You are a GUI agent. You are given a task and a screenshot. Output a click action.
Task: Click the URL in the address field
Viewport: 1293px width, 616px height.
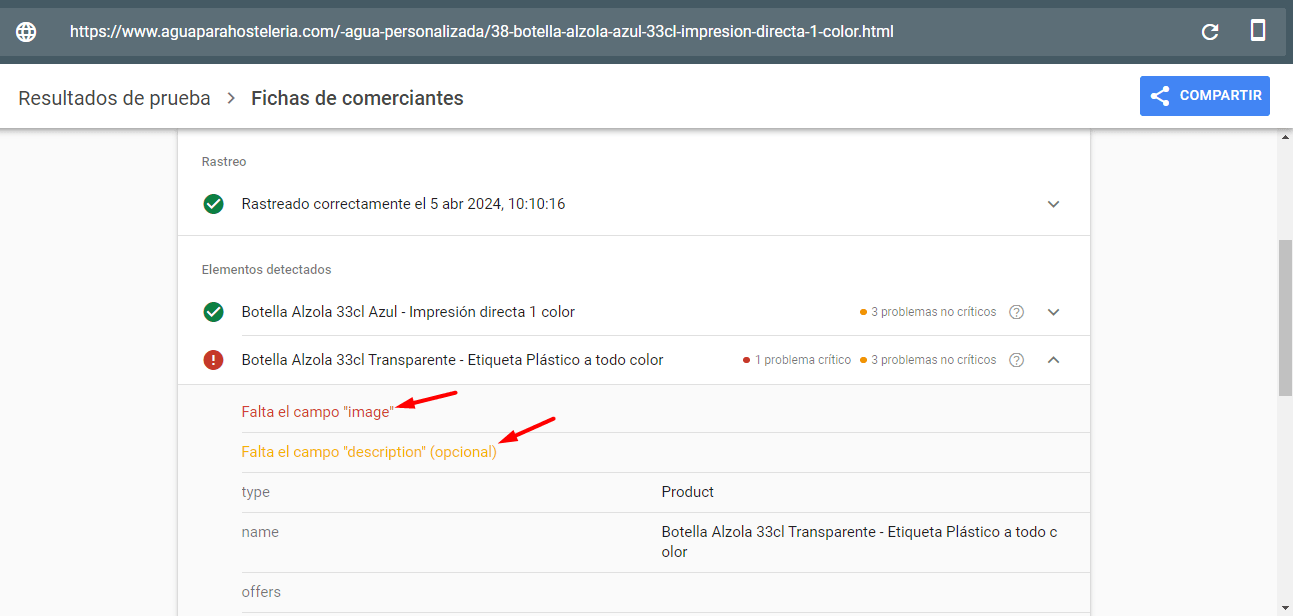[482, 31]
